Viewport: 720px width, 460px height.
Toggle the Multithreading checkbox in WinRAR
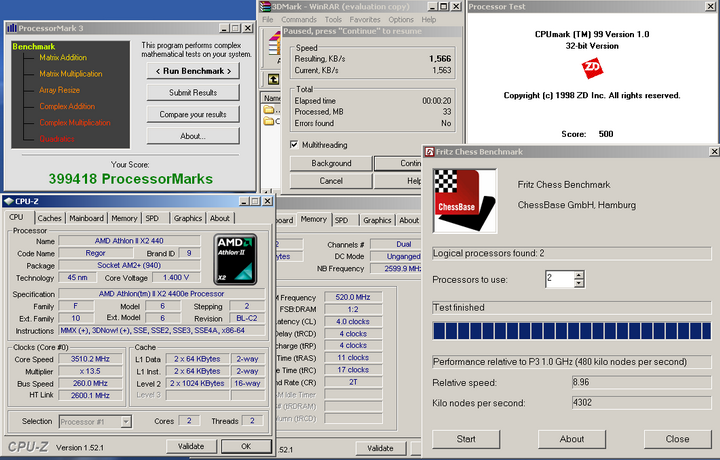point(294,145)
